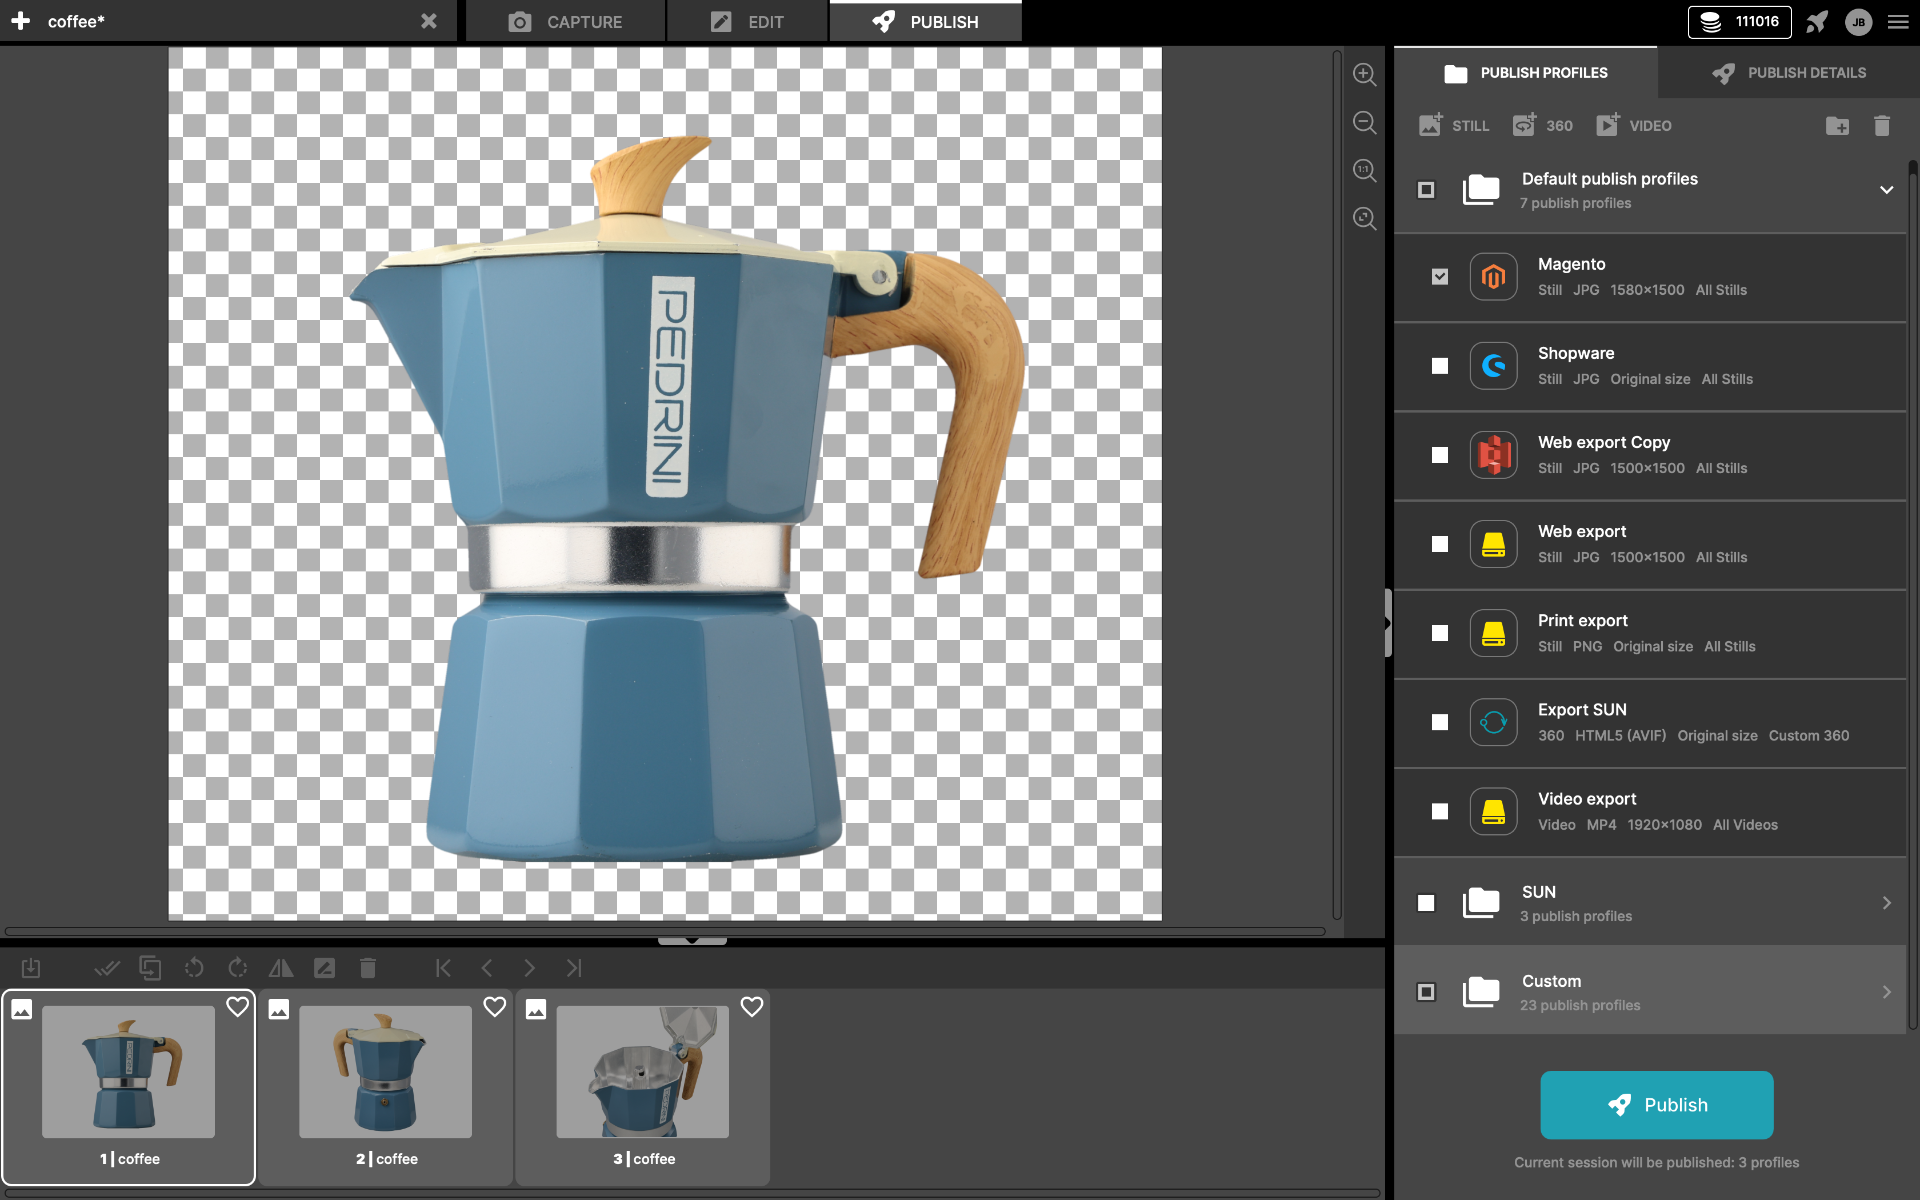Open the hamburger main menu

1898,22
